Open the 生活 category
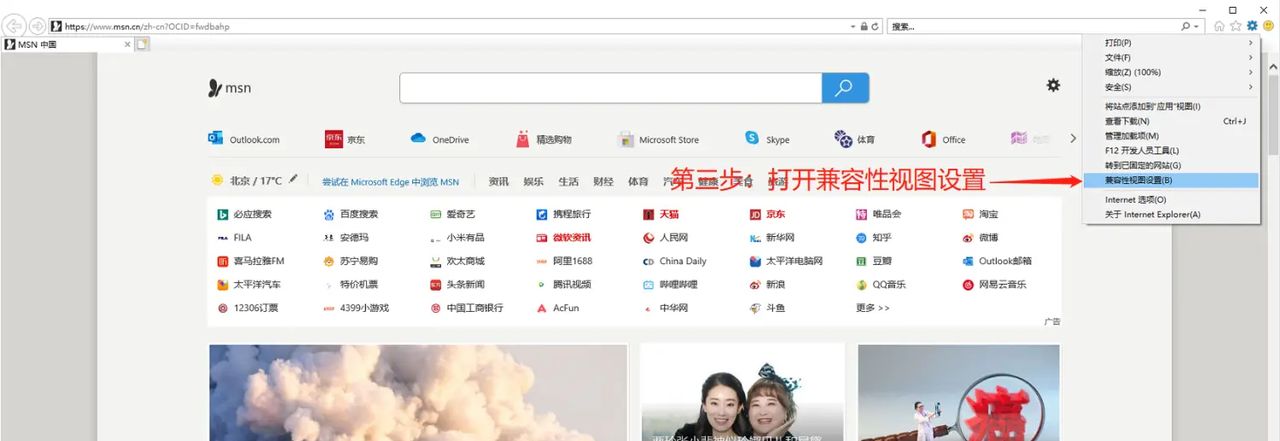This screenshot has height=441, width=1280. pos(568,182)
